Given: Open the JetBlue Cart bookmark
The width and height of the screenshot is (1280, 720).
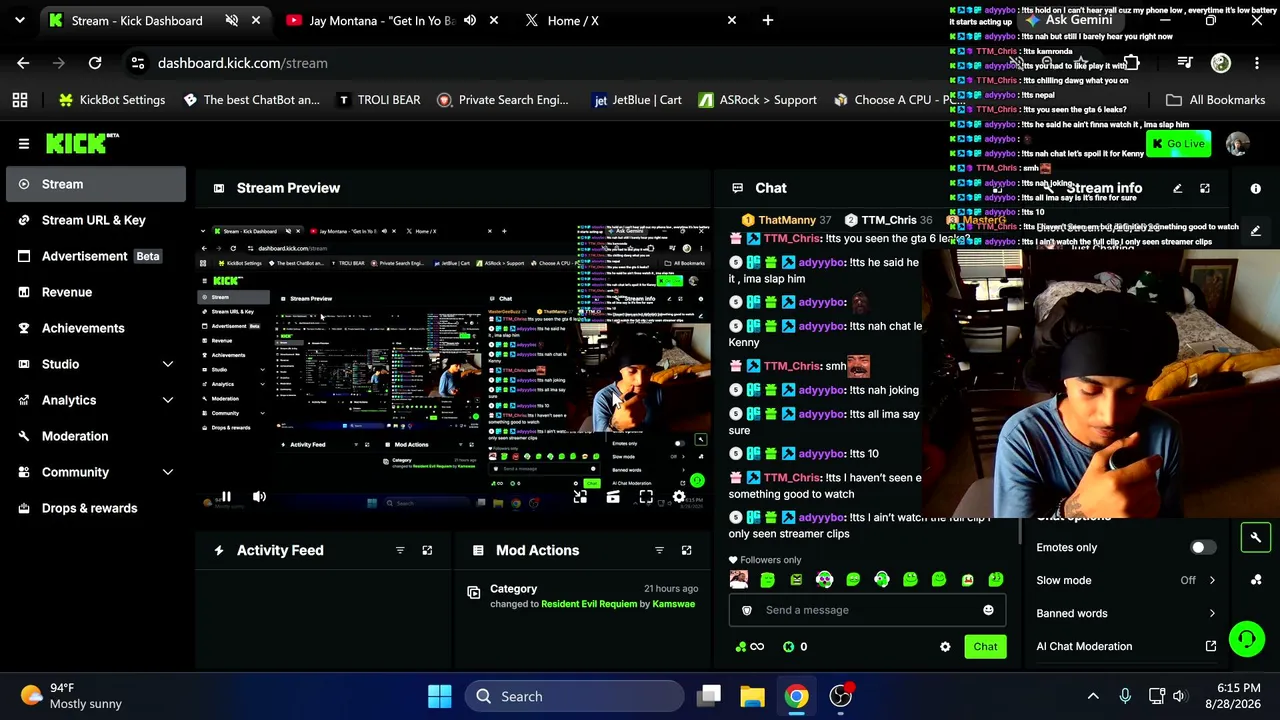Looking at the screenshot, I should [x=637, y=100].
